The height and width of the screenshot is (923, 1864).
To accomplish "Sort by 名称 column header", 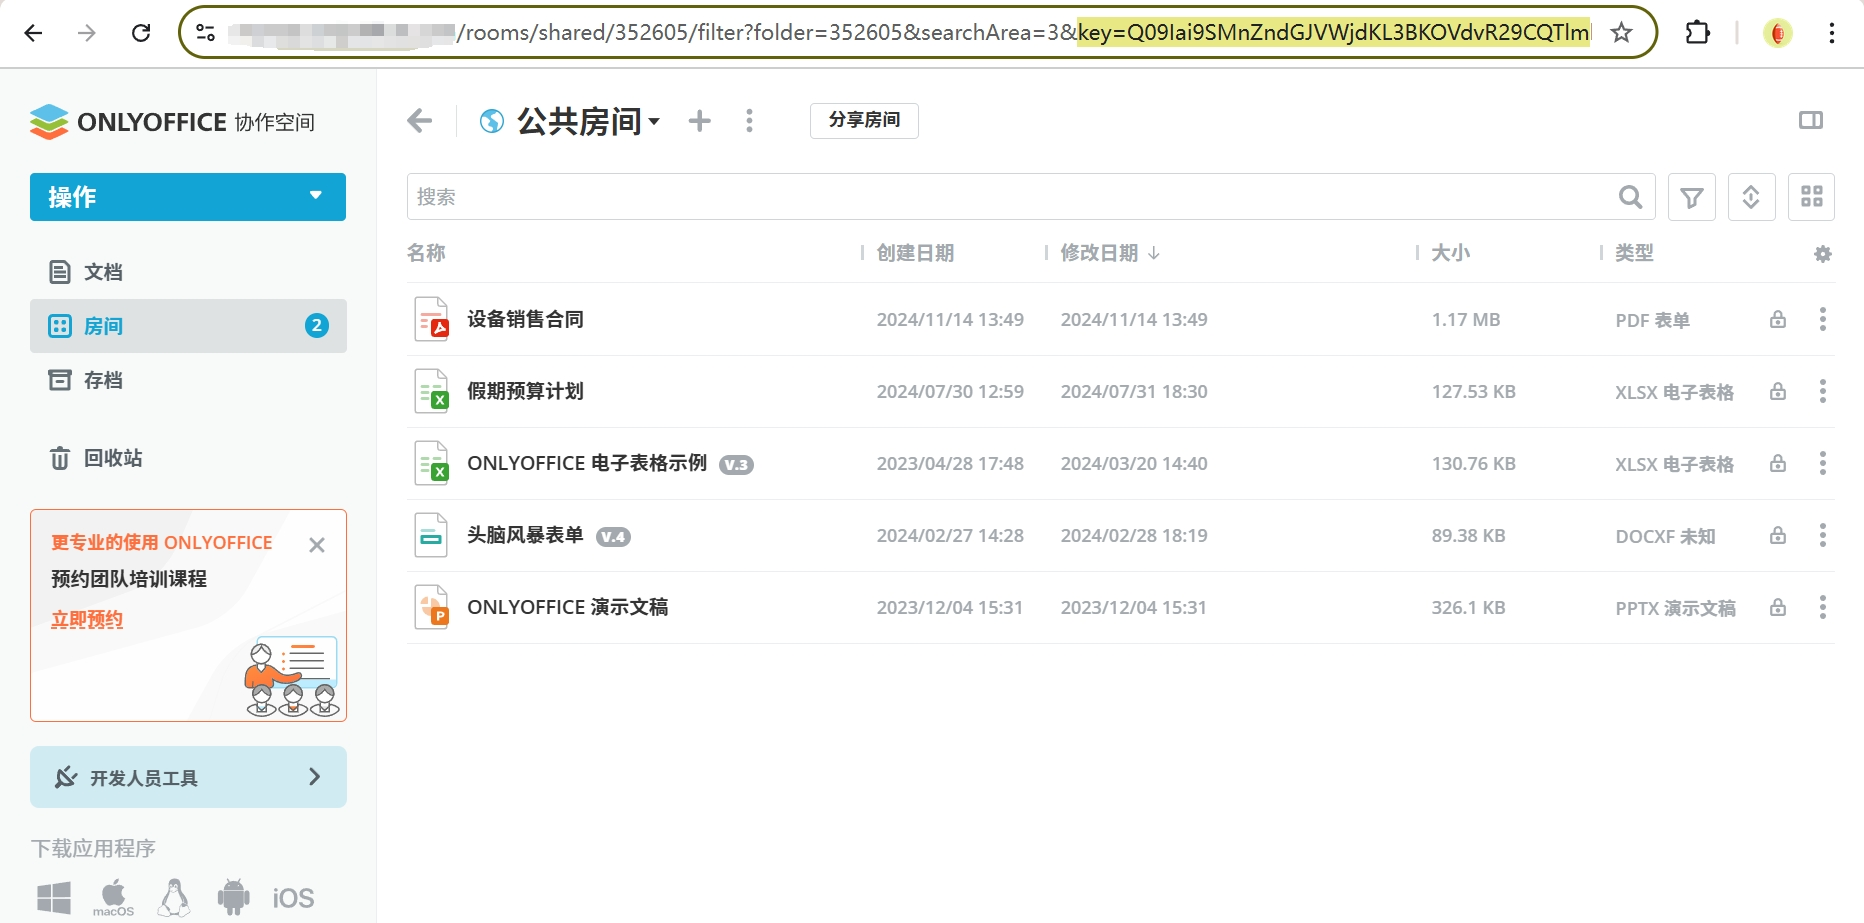I will tap(426, 253).
